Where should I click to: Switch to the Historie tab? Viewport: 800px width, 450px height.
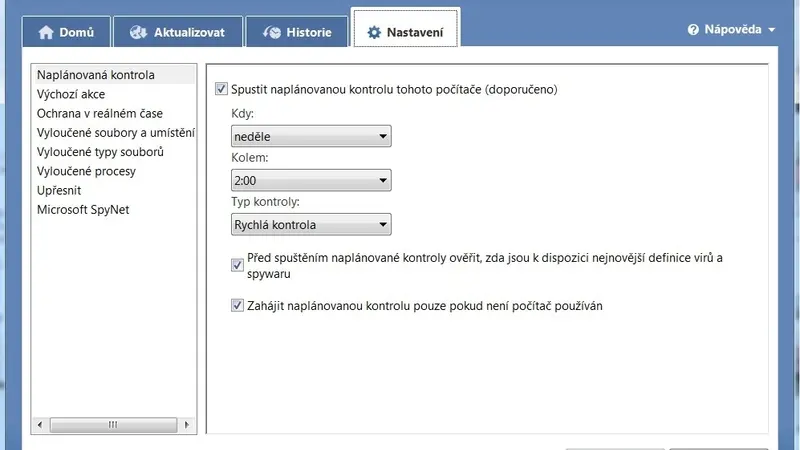[x=297, y=32]
